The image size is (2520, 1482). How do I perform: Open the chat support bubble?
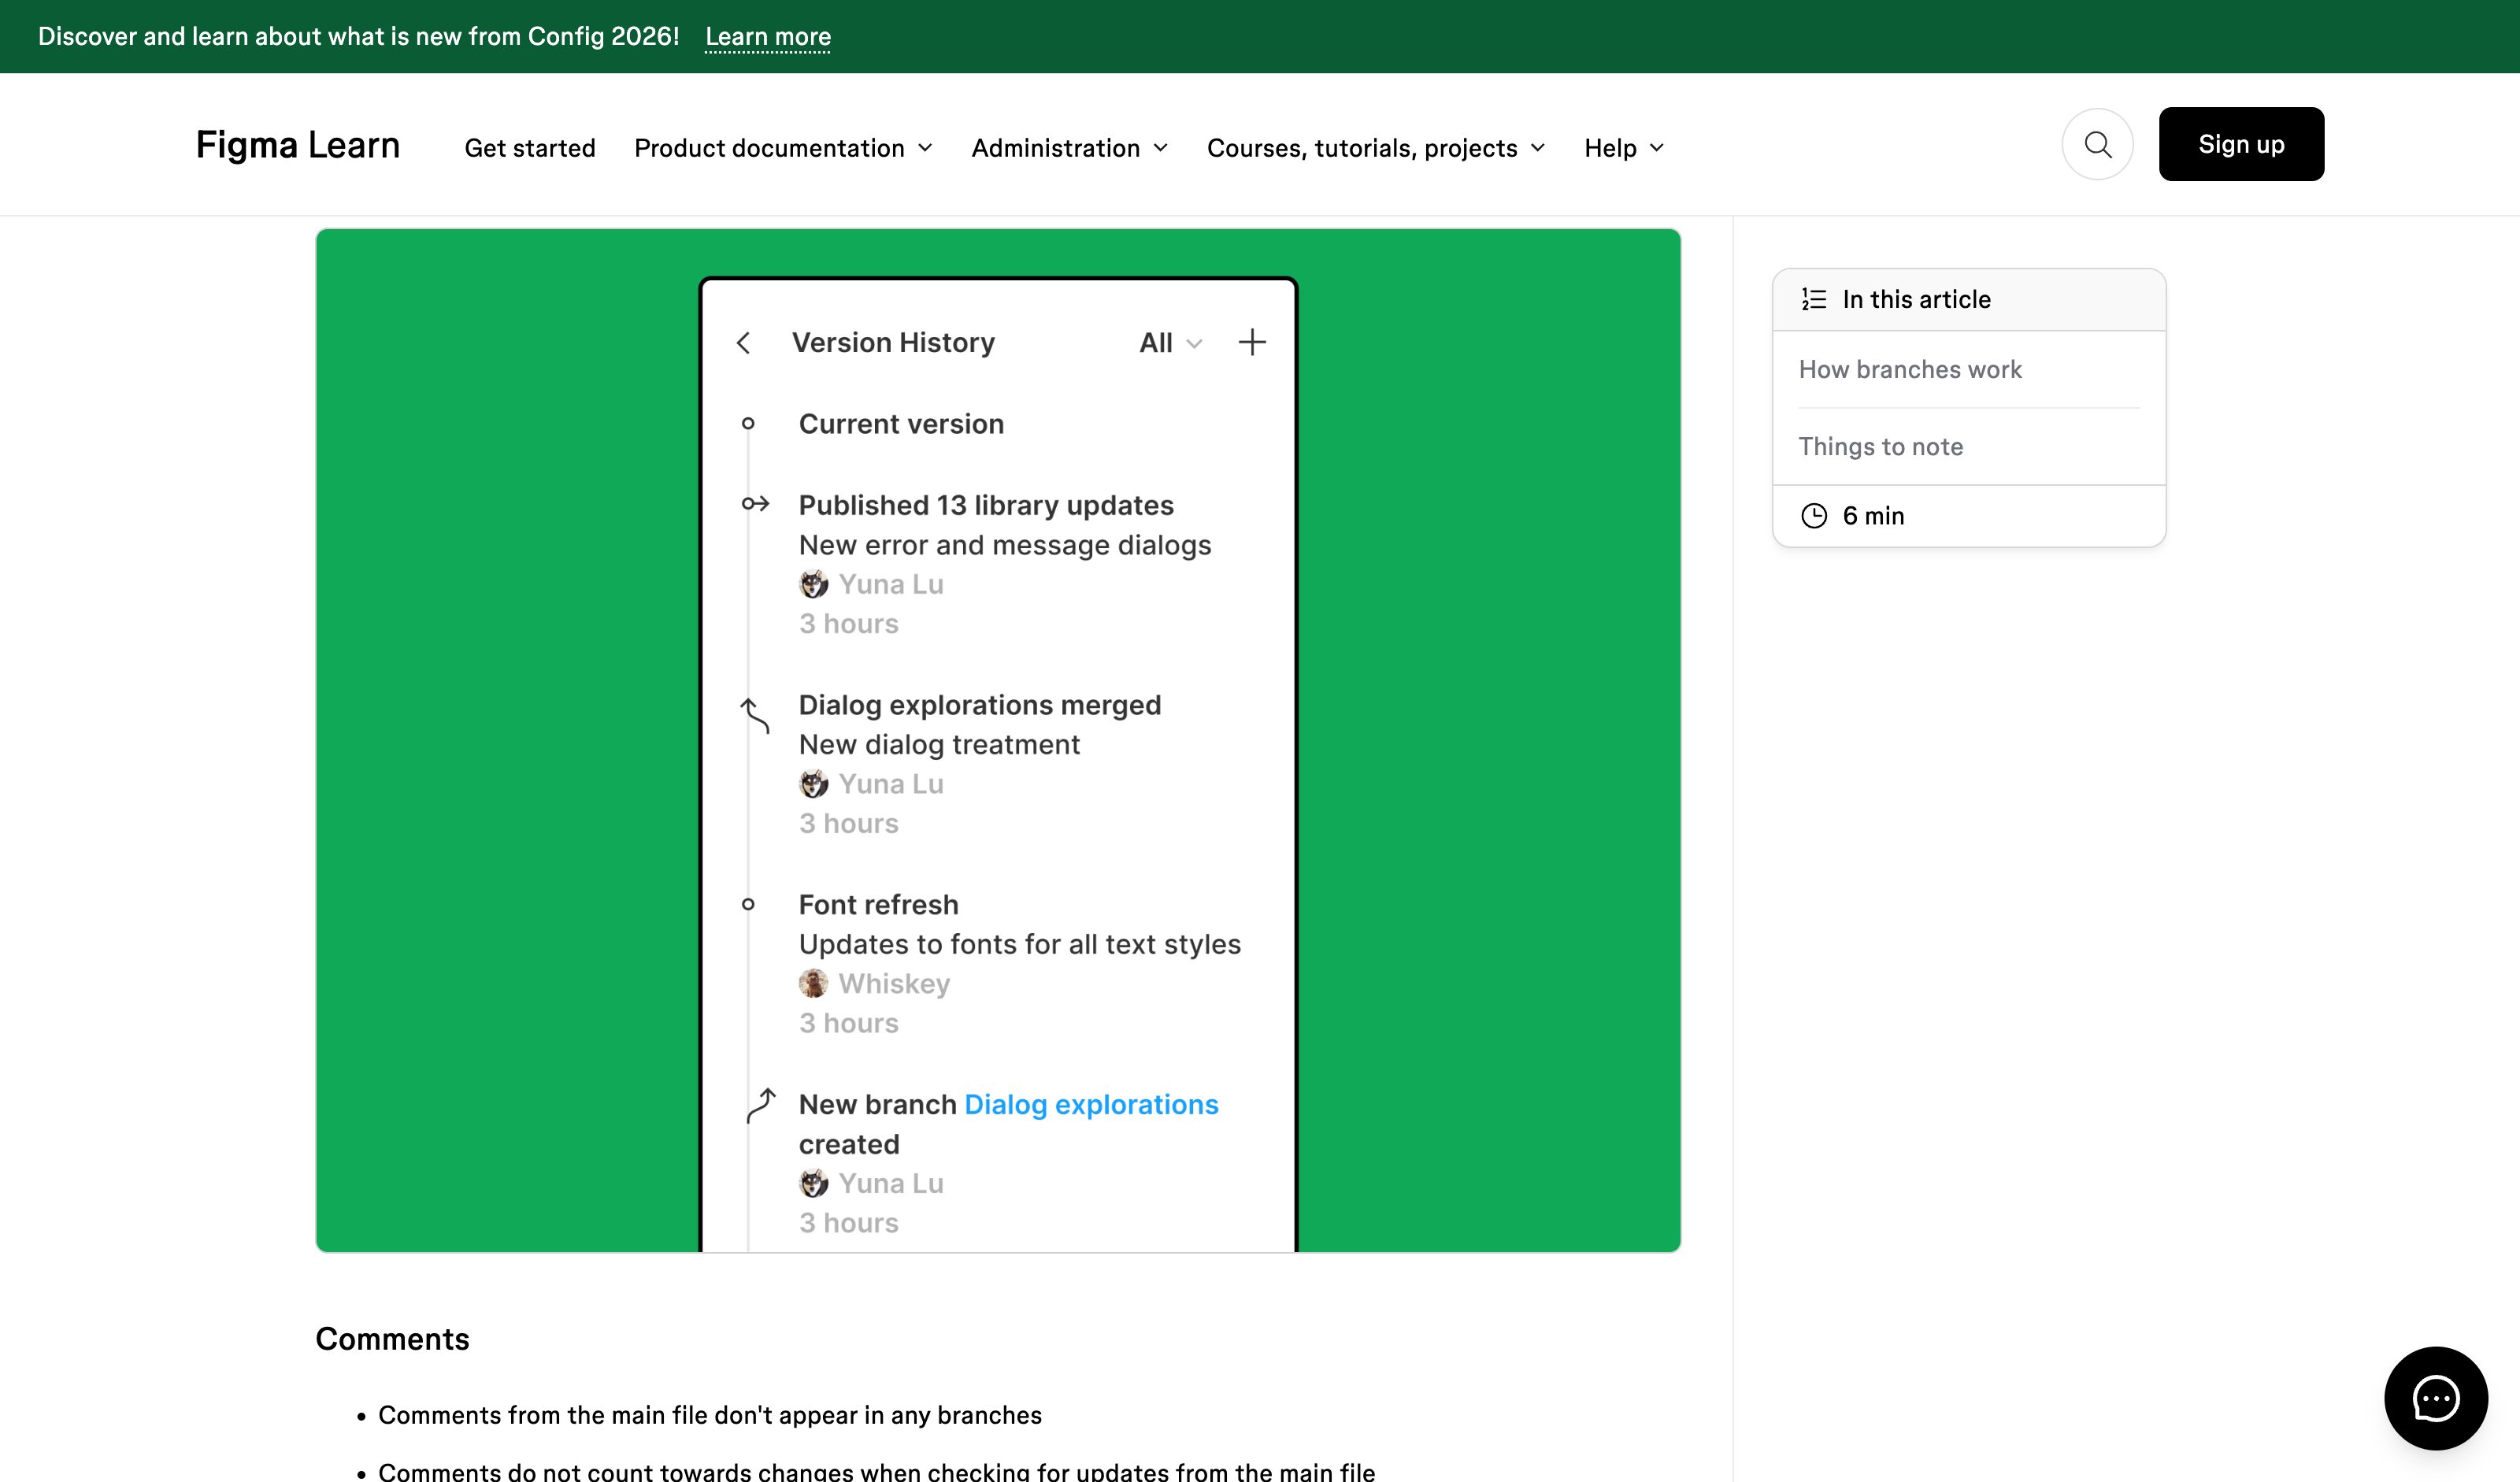[2435, 1397]
